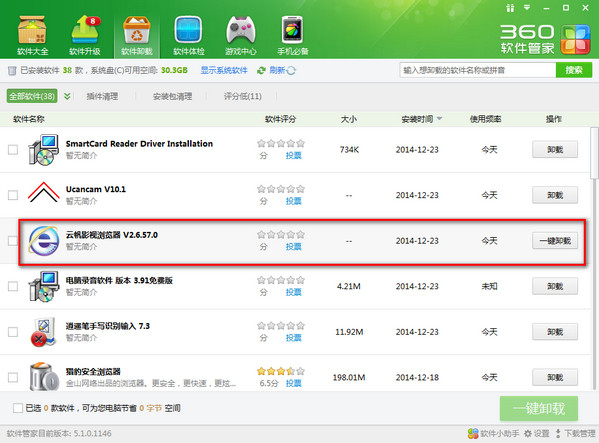Image resolution: width=599 pixels, height=443 pixels.
Task: Rate stars for Ucancam V10.1
Action: pyautogui.click(x=281, y=189)
